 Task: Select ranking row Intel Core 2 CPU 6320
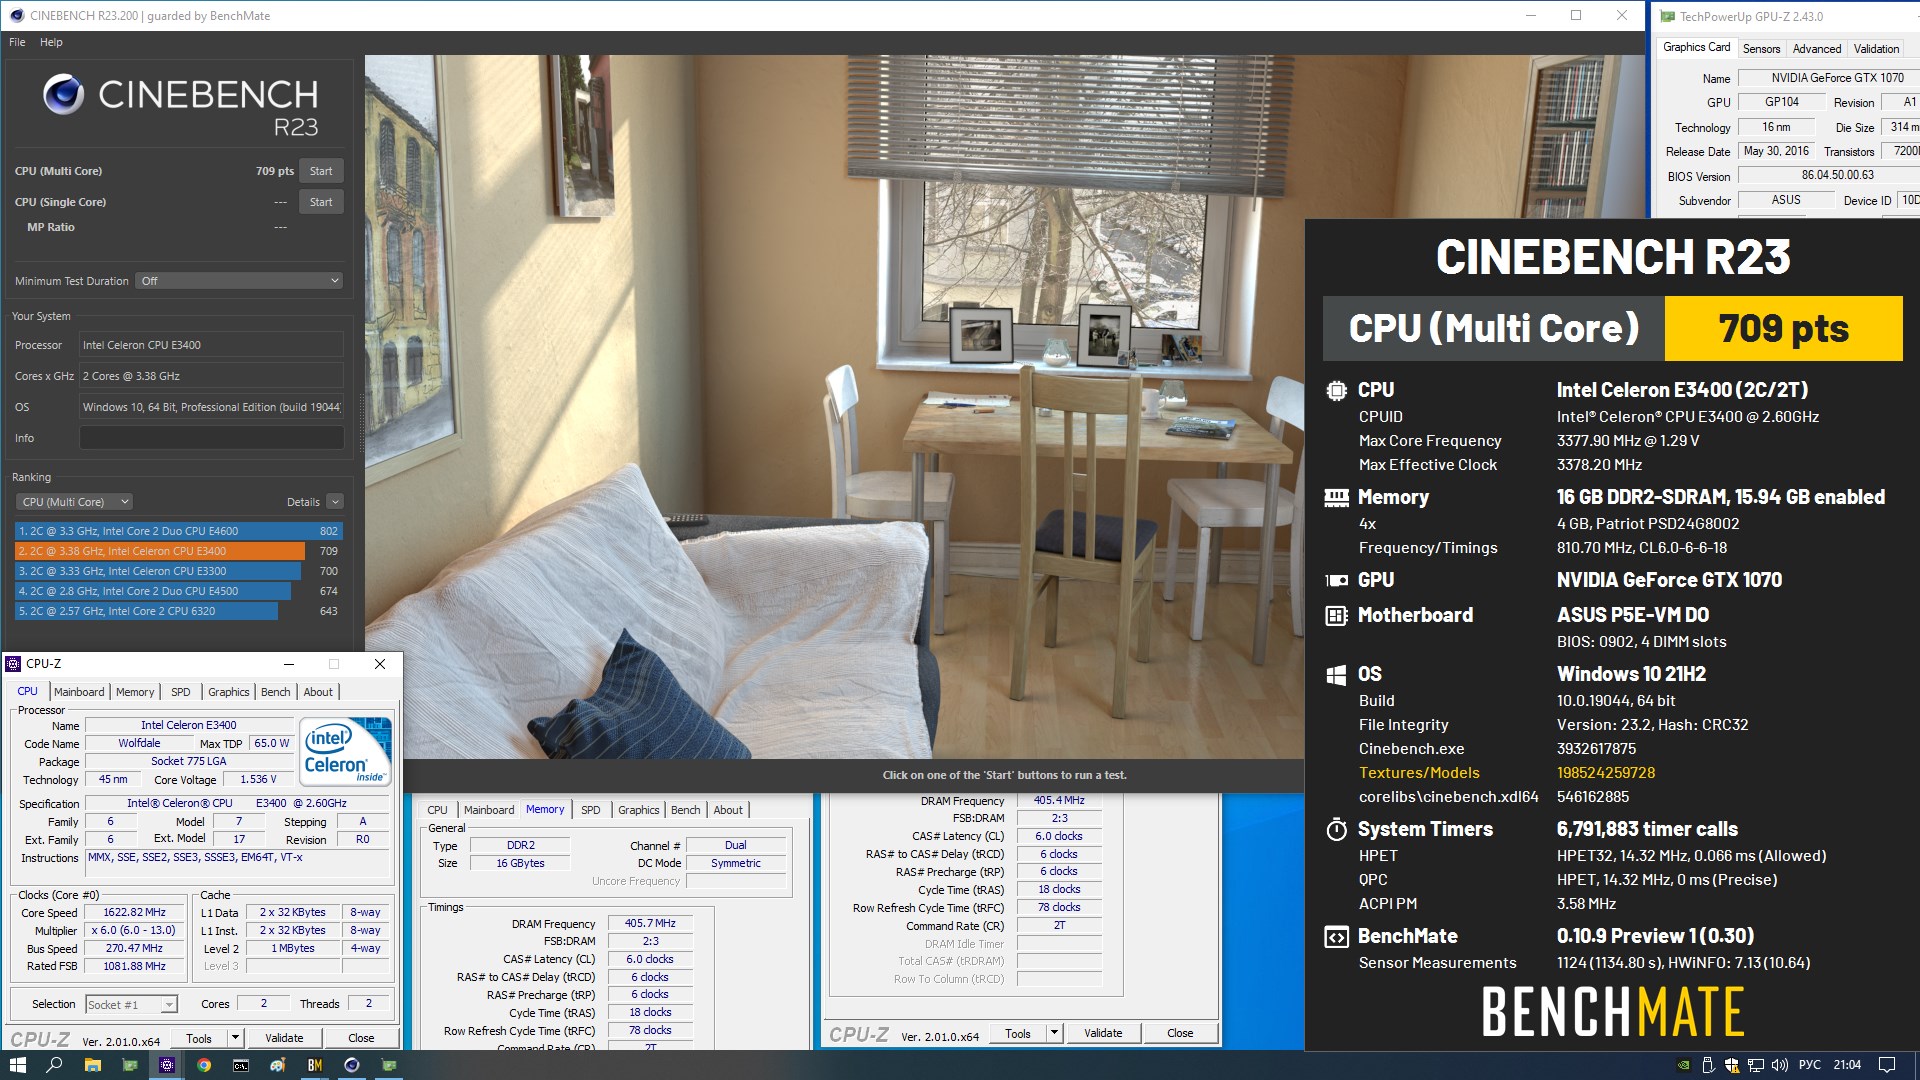point(179,611)
